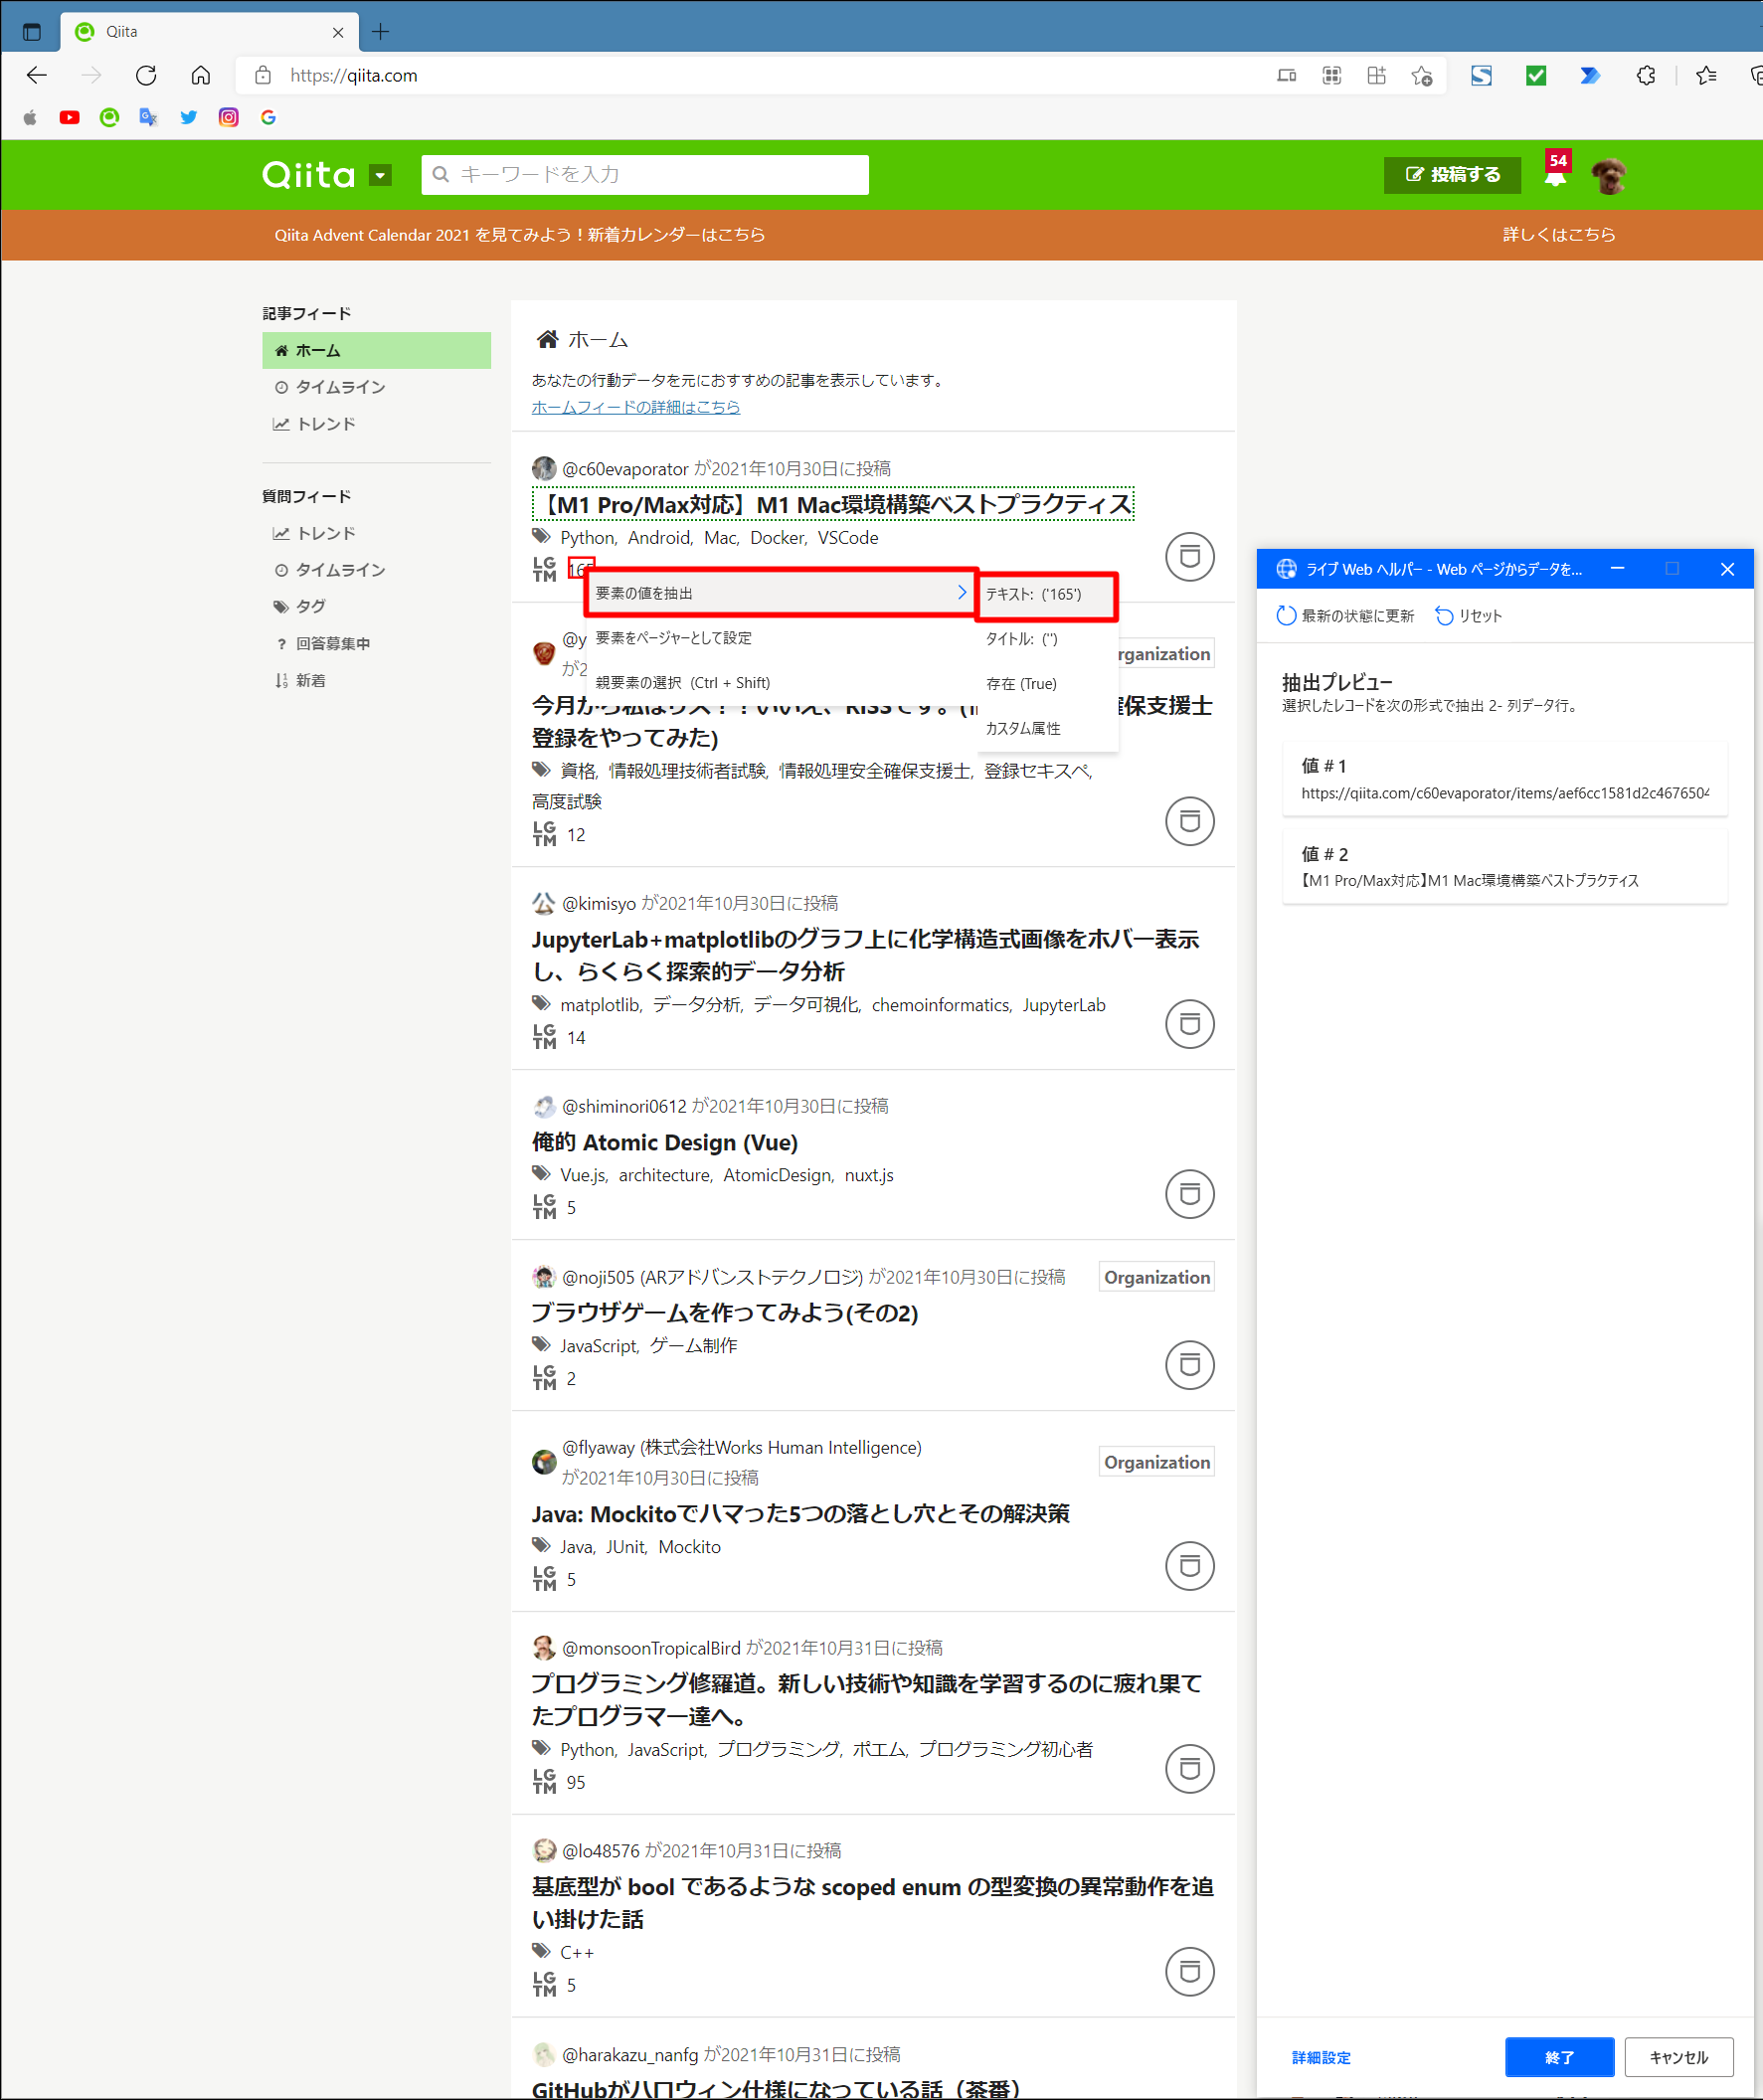Select 要素をページャーとして設定
Viewport: 1763px width, 2100px height.
[781, 638]
